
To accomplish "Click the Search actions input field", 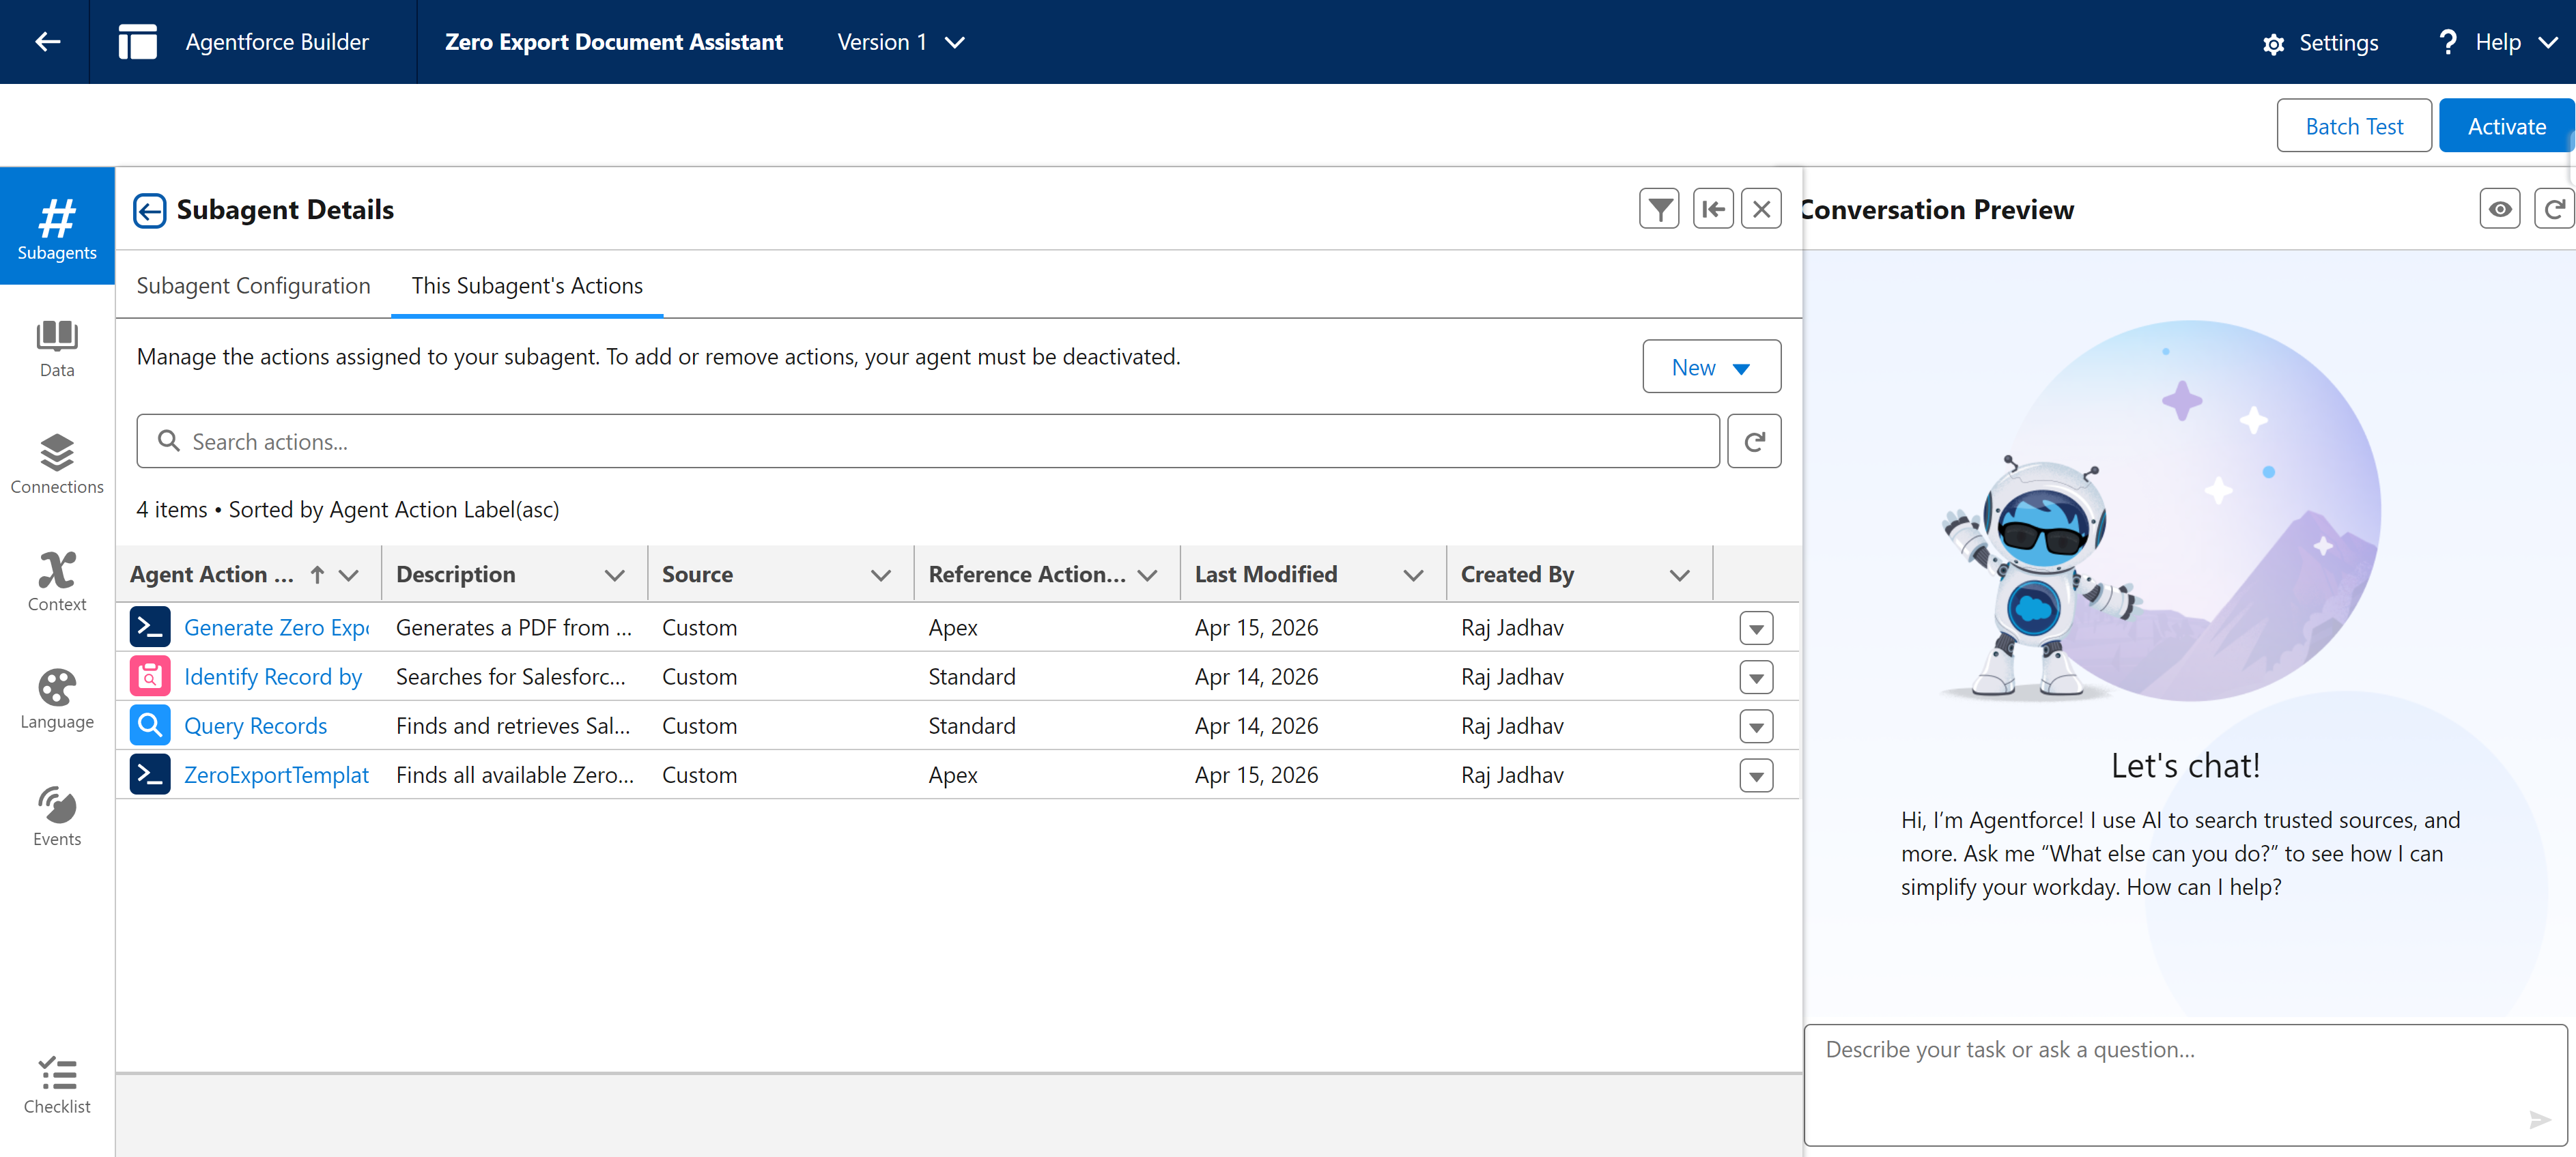I will tap(928, 441).
